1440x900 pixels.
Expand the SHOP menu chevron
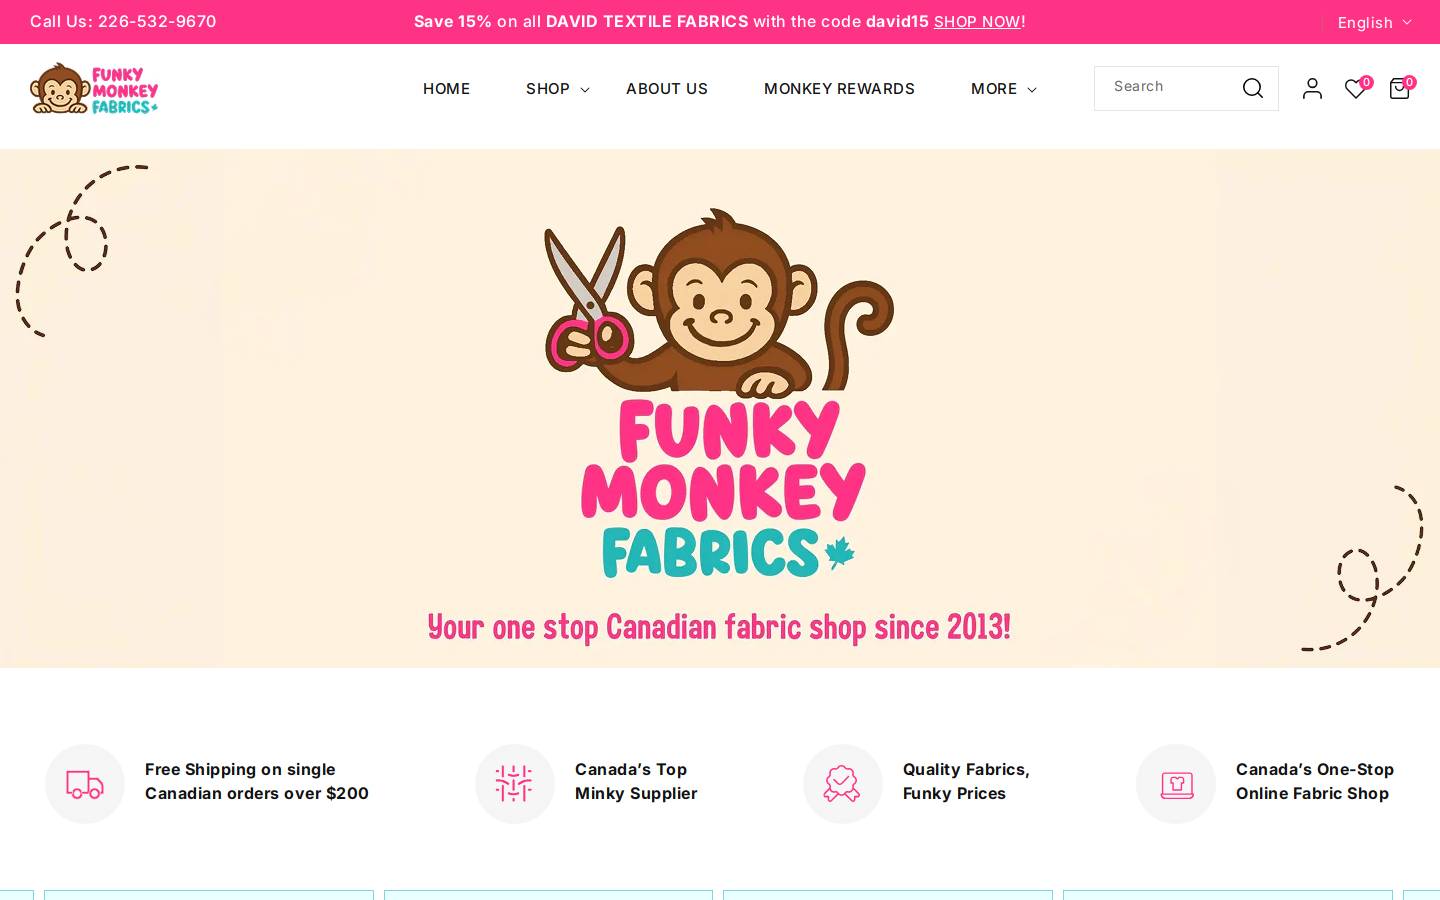(585, 90)
